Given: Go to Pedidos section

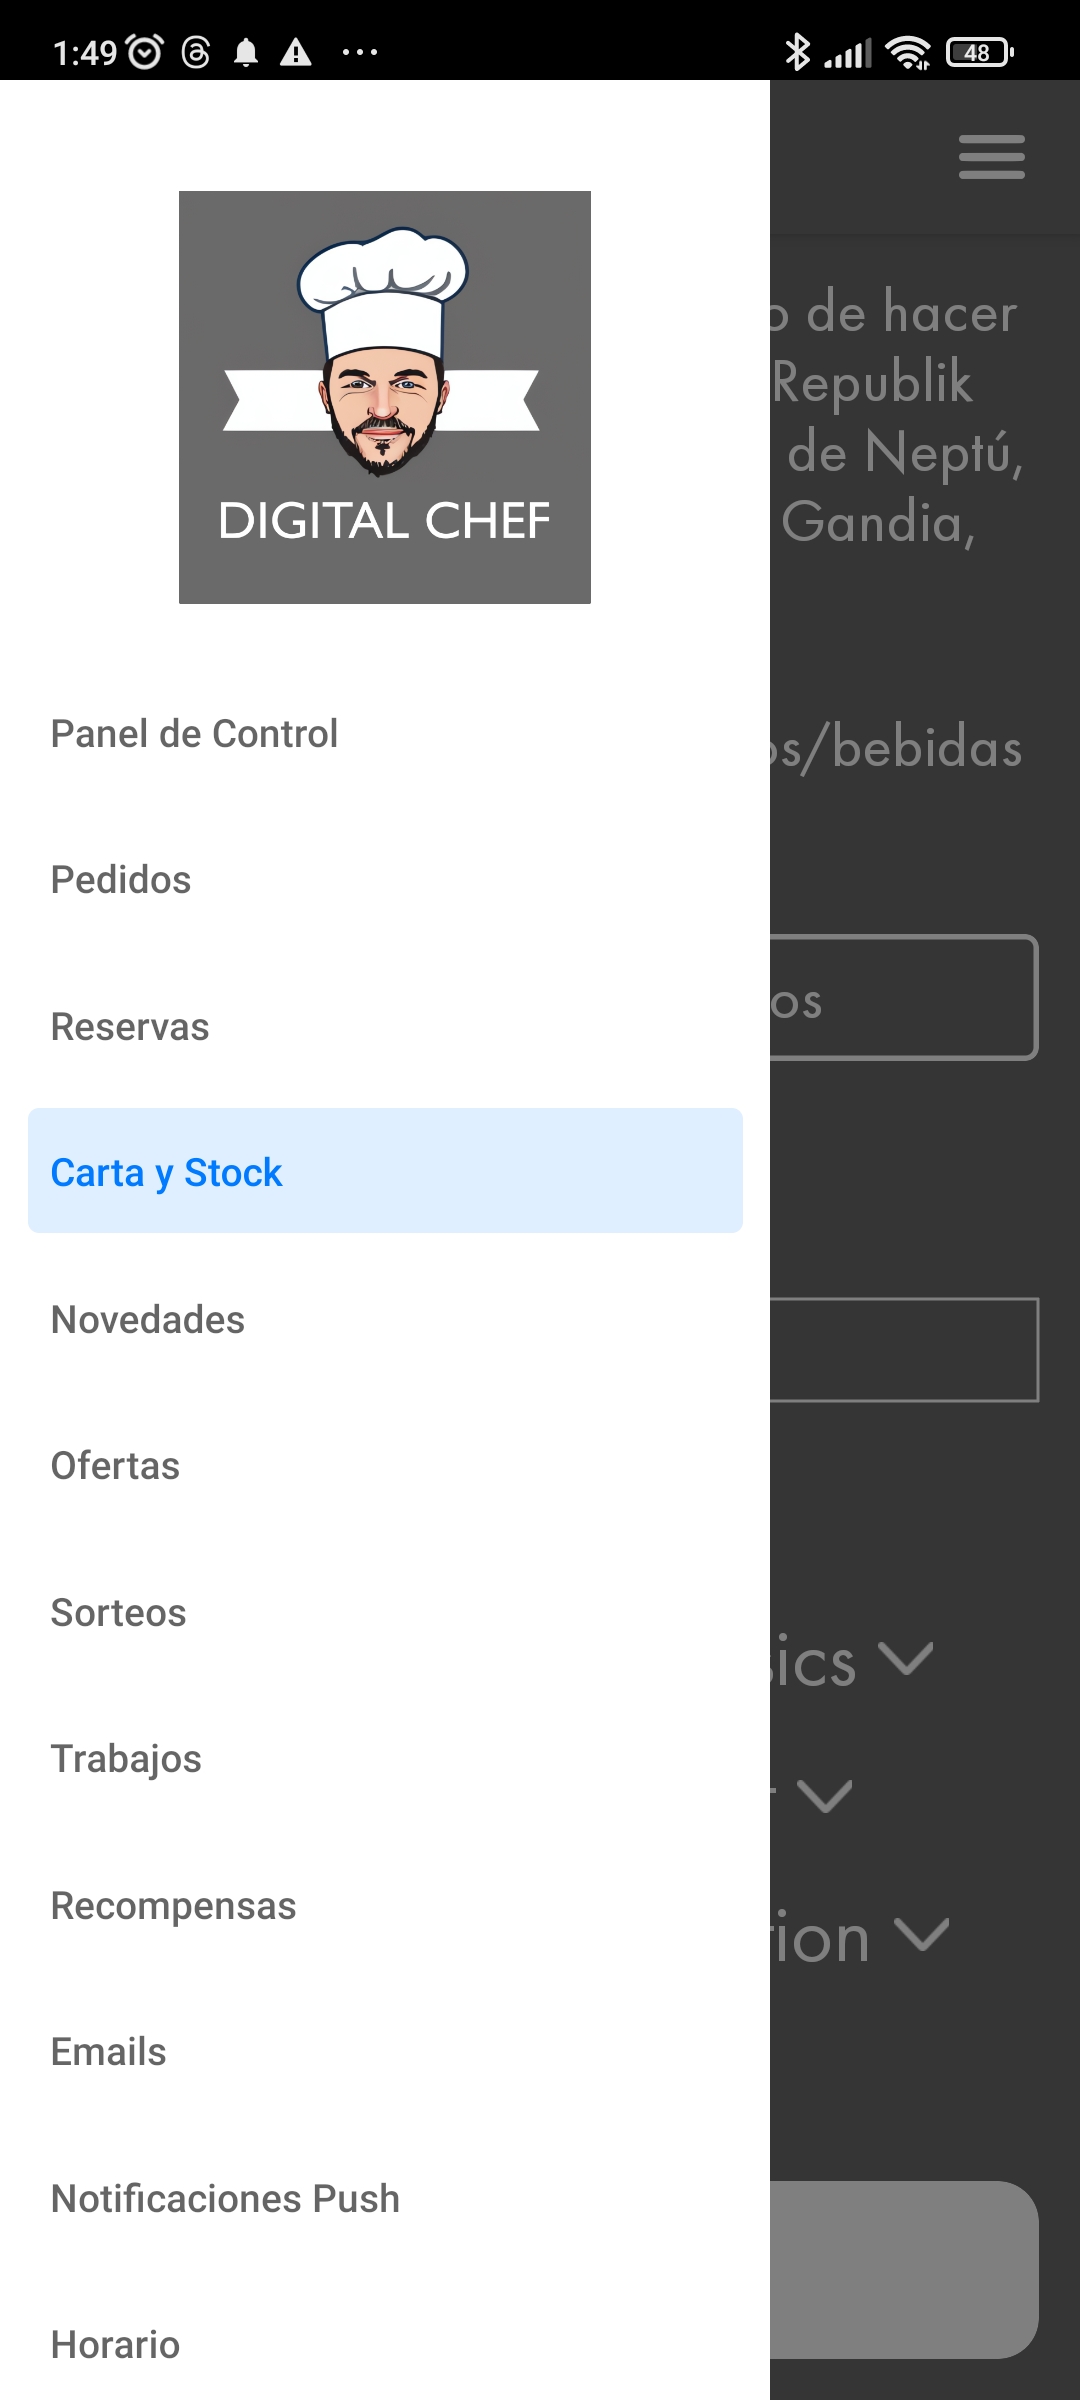Looking at the screenshot, I should click(x=121, y=880).
